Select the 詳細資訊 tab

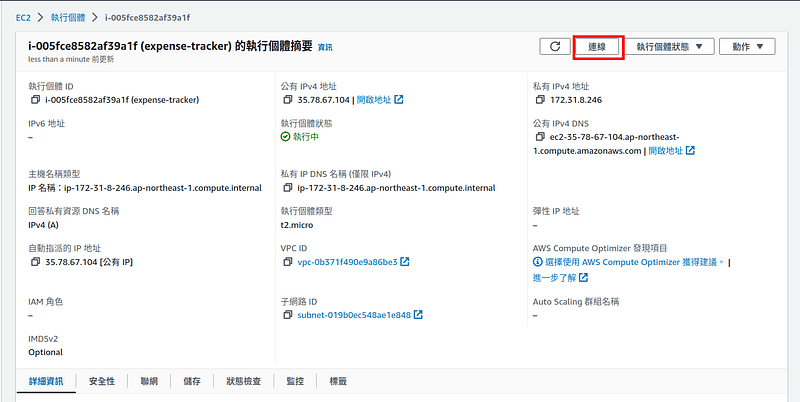(x=46, y=381)
